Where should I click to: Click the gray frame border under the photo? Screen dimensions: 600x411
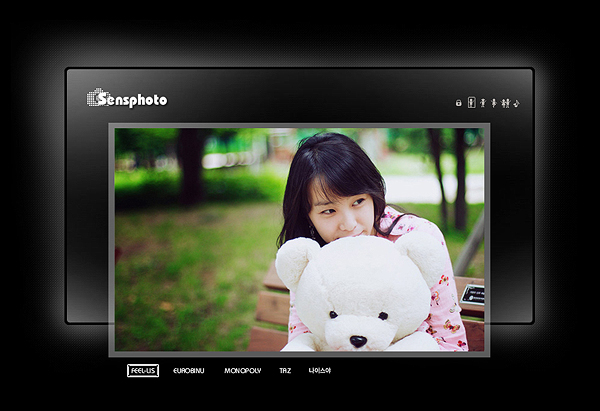tap(300, 354)
